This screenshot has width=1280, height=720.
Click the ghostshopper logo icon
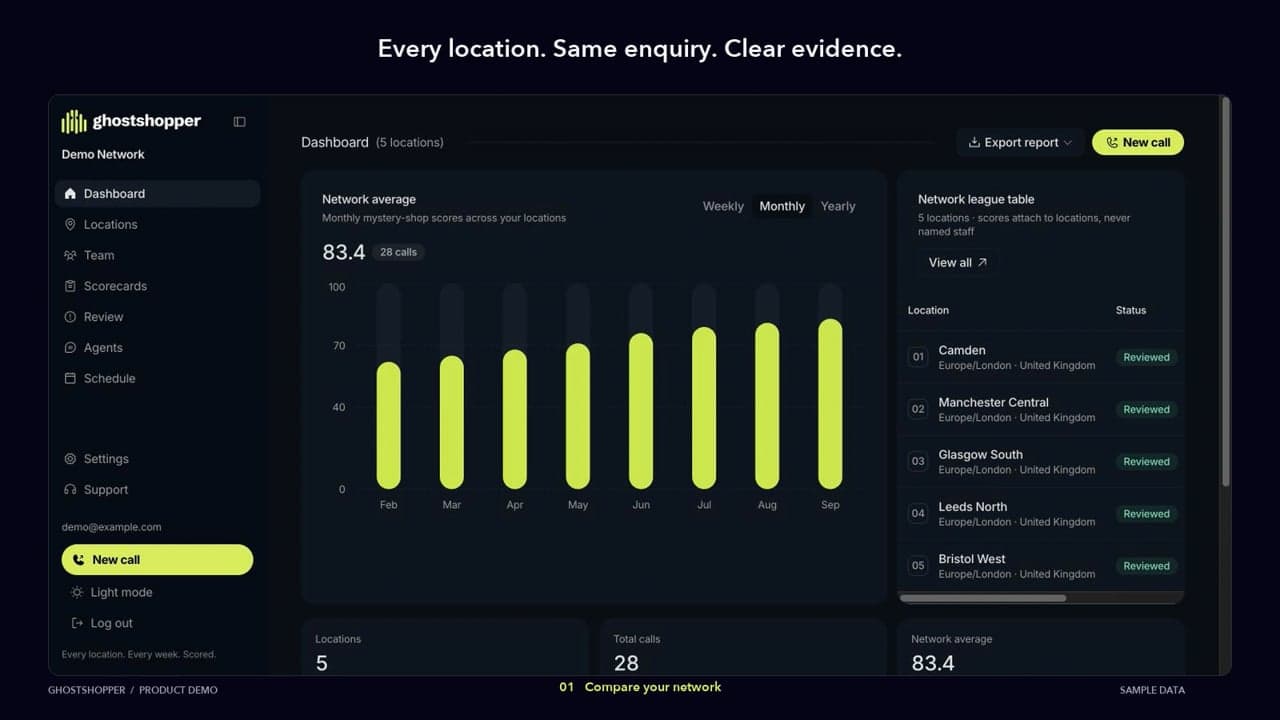pos(74,122)
